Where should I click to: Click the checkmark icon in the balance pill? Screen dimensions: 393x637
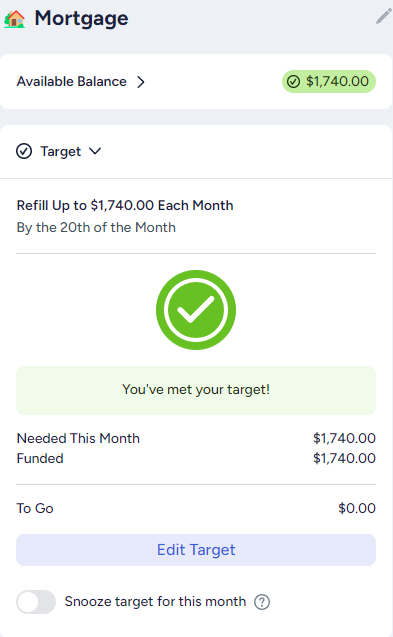pyautogui.click(x=293, y=82)
